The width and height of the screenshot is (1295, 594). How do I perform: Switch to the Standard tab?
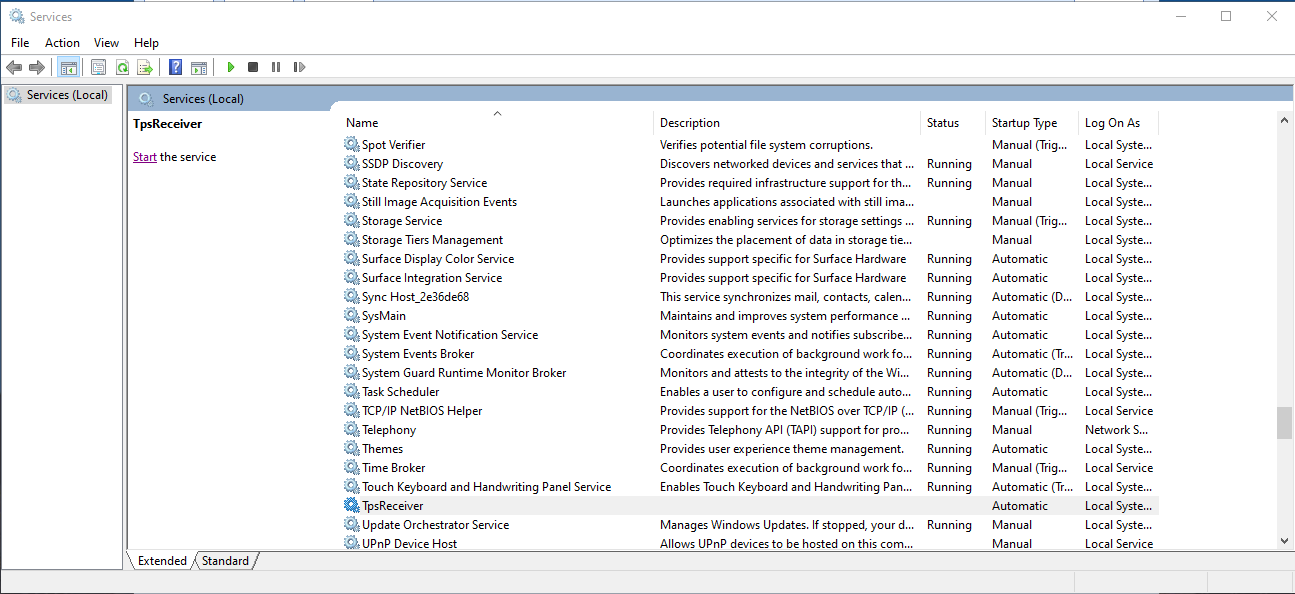tap(225, 561)
